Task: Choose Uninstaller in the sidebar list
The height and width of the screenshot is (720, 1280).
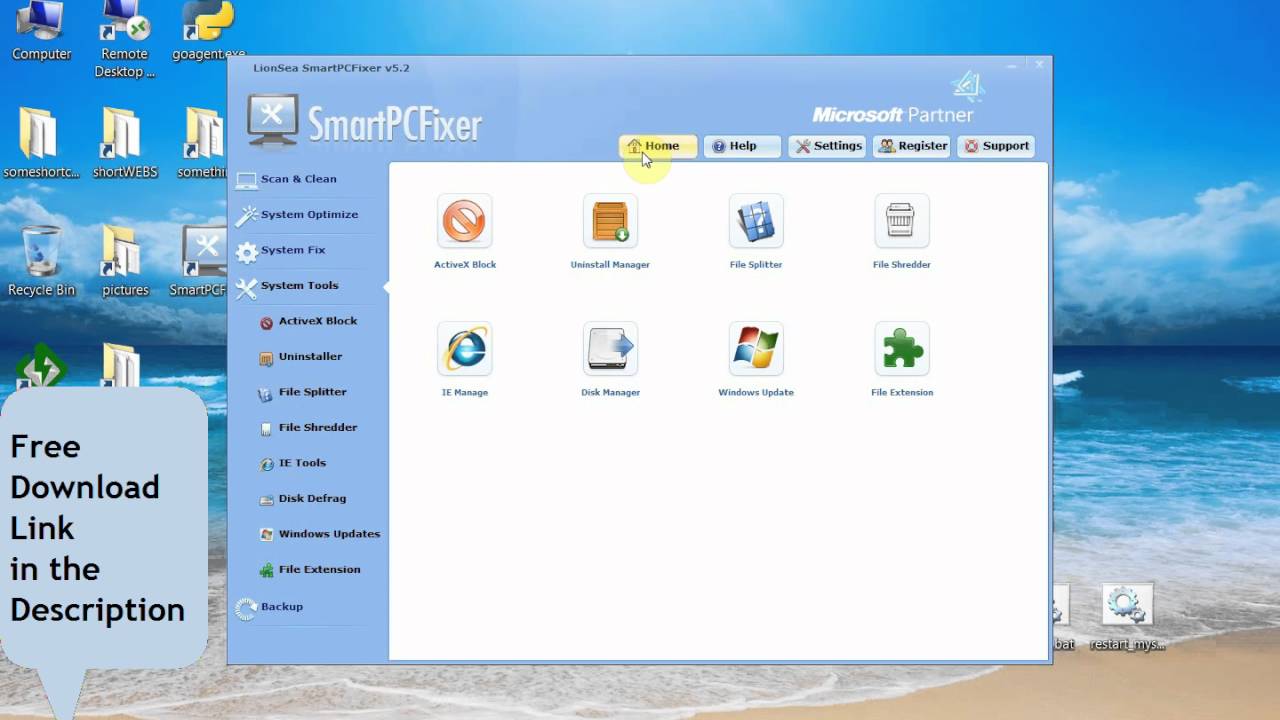Action: tap(301, 357)
